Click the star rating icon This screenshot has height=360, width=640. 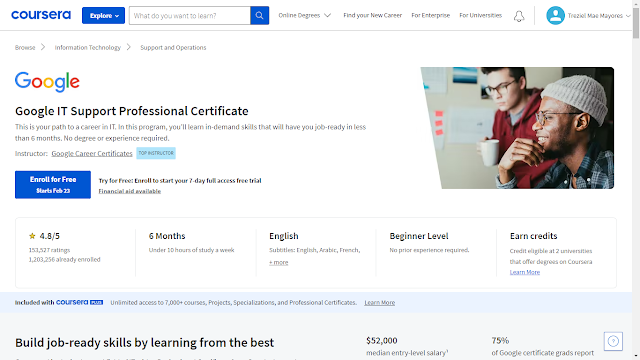[x=32, y=236]
